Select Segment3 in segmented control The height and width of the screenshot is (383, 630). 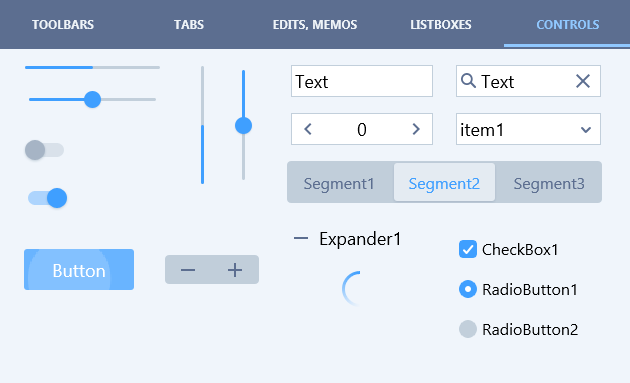click(x=549, y=183)
